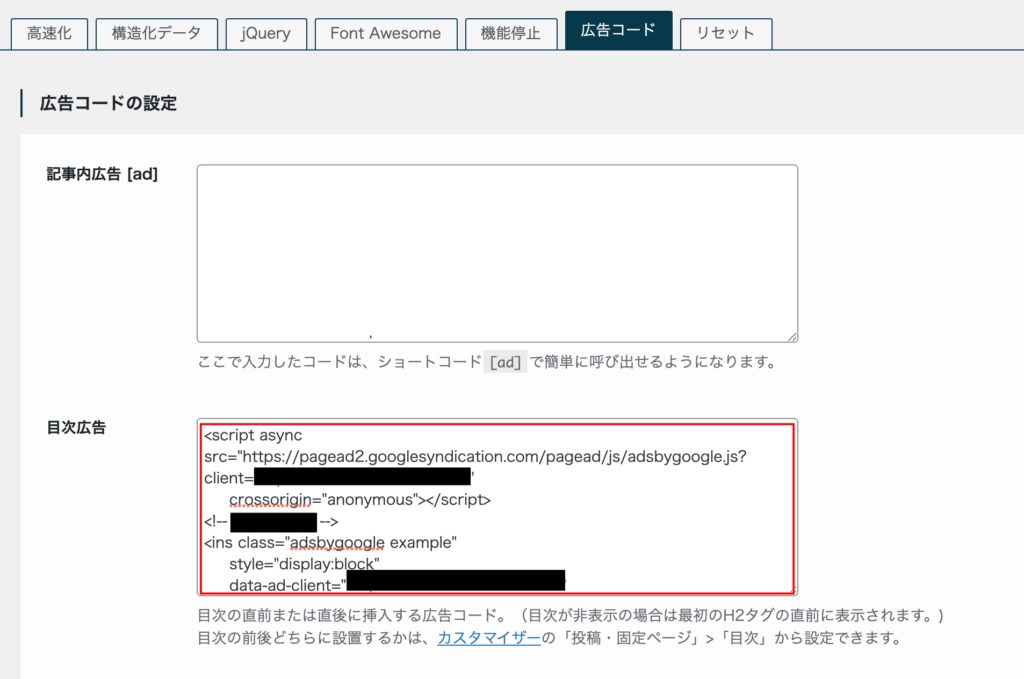Switch to the リセット tab

coord(726,33)
